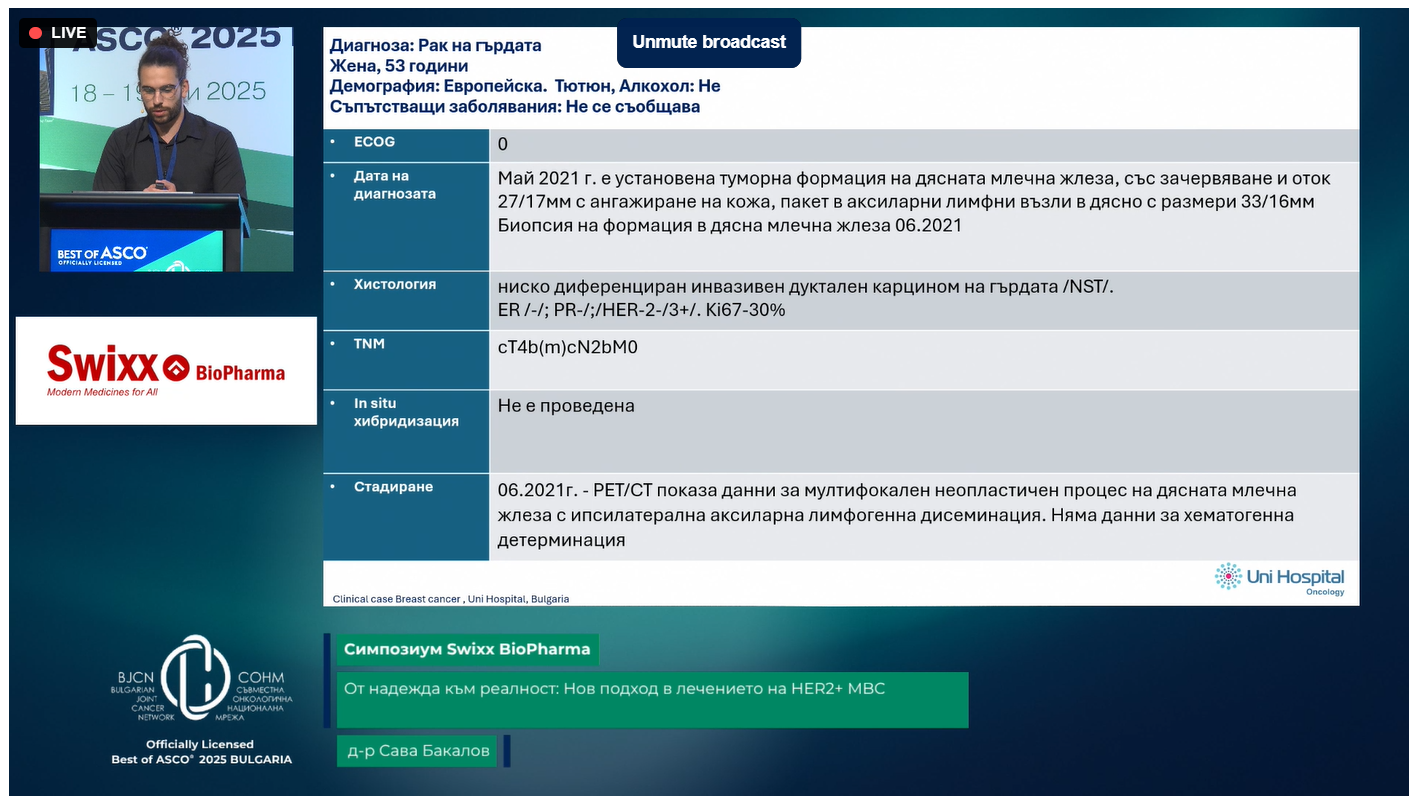Click the Unmute broadcast button
1417x798 pixels.
coord(709,42)
